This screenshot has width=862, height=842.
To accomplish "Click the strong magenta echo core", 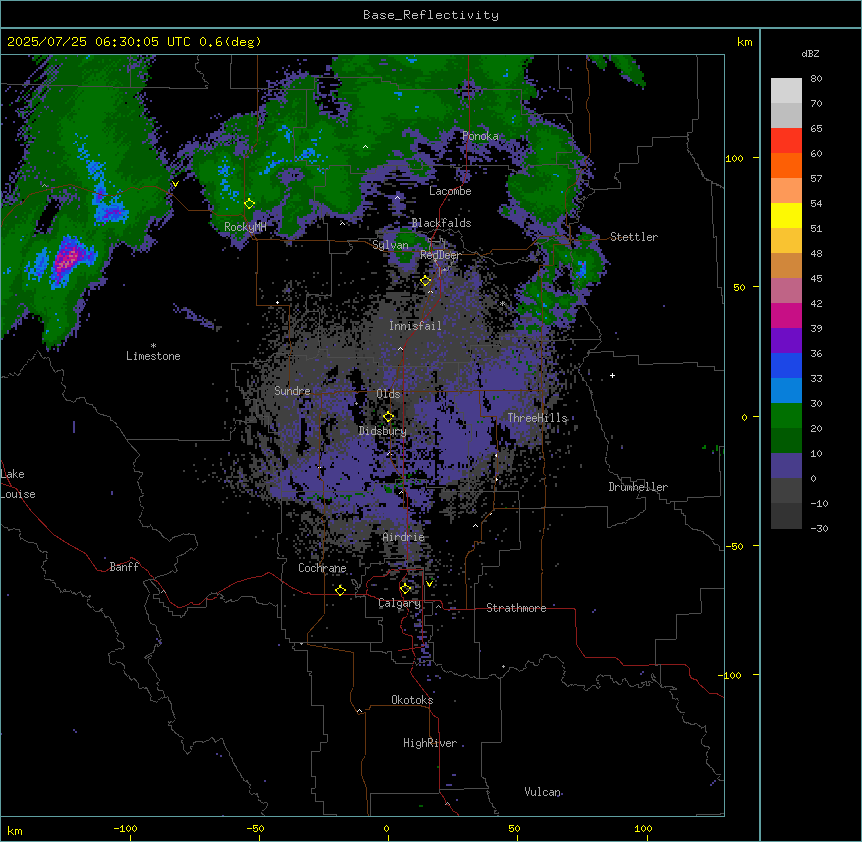I will pos(67,259).
